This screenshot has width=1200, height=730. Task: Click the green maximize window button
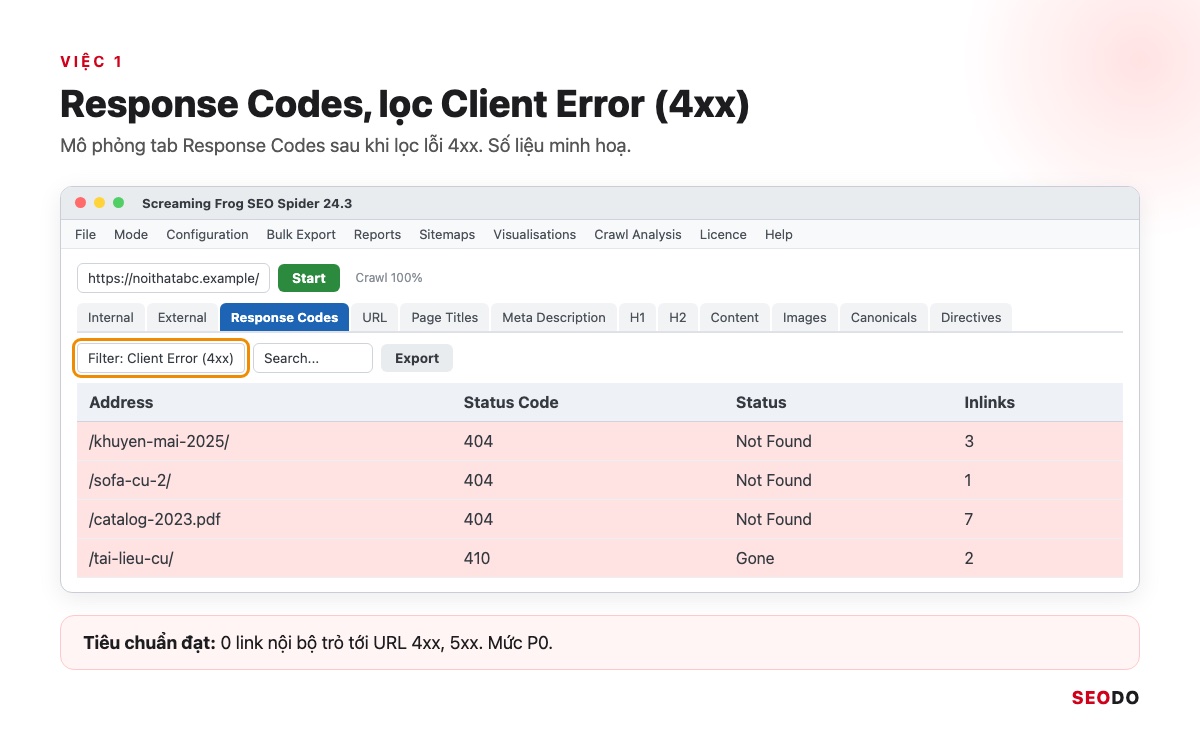click(119, 203)
